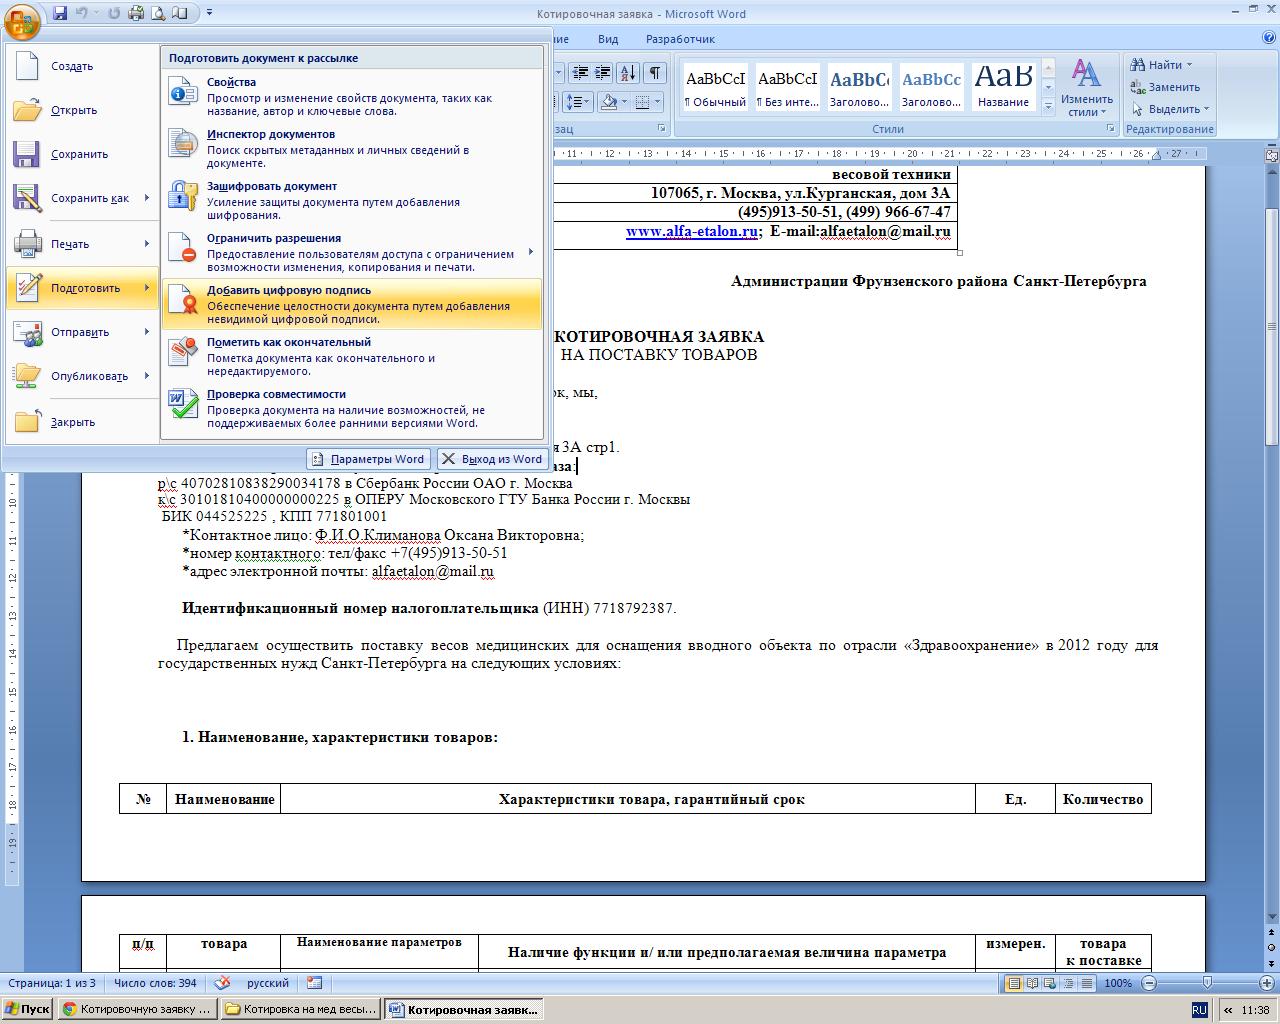Click the Save icon in Quick Access Toolbar

60,14
